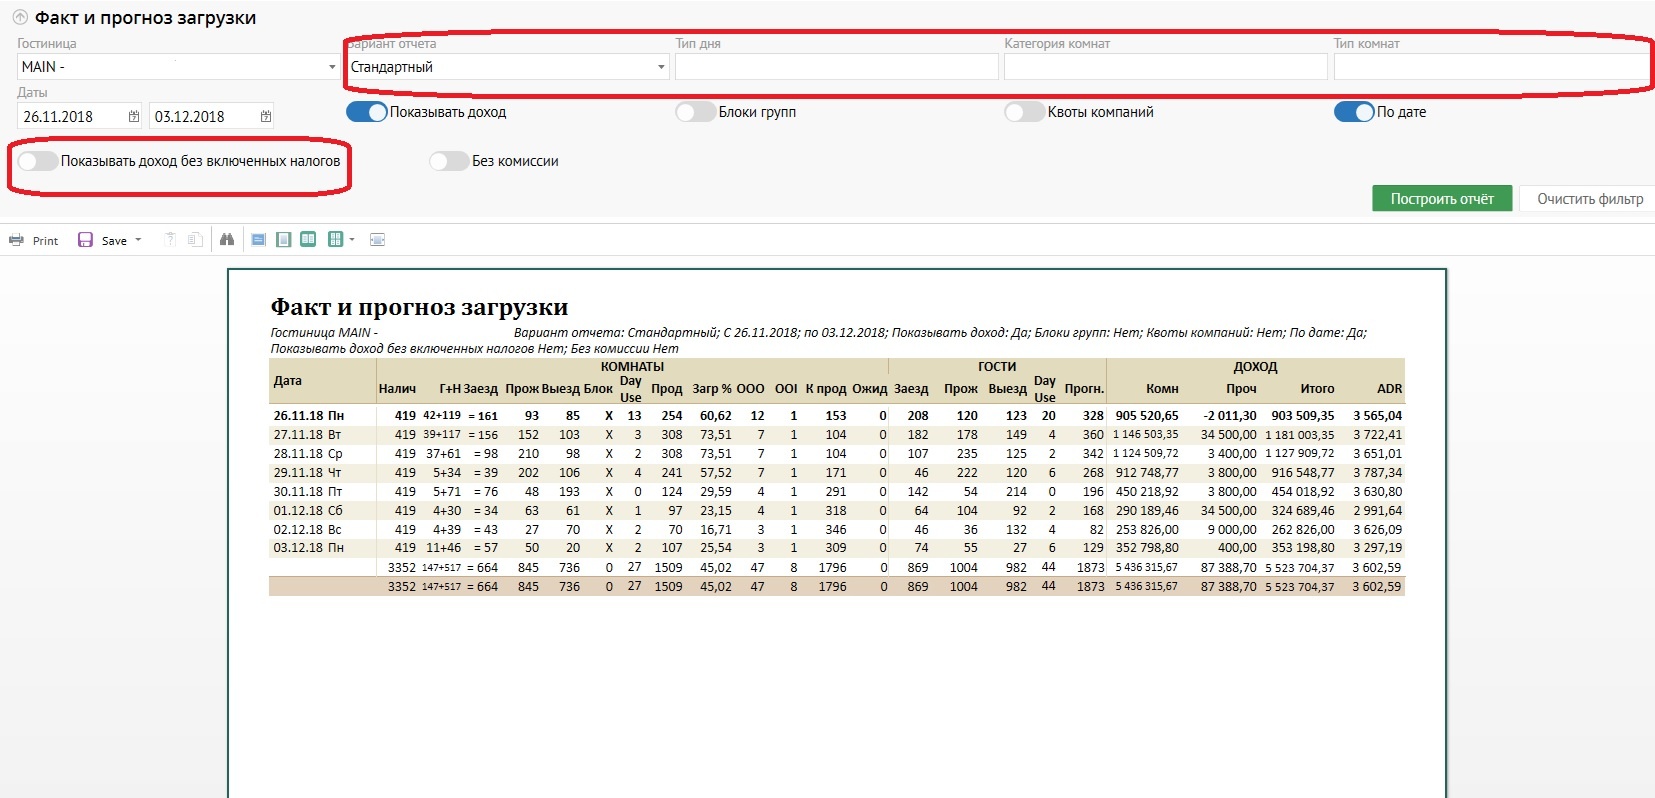Image resolution: width=1655 pixels, height=798 pixels.
Task: Open calendar for start date 26.11.2018
Action: (134, 117)
